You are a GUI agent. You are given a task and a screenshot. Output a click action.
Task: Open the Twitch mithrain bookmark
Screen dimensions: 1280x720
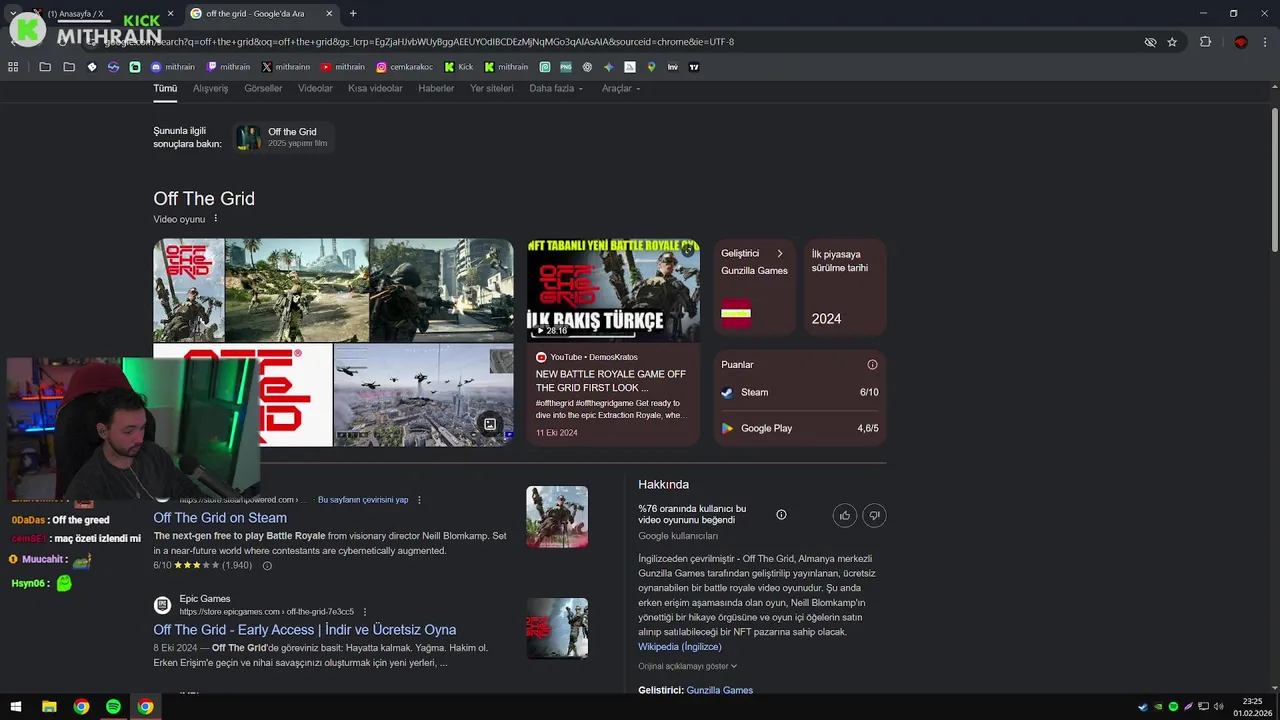[228, 67]
